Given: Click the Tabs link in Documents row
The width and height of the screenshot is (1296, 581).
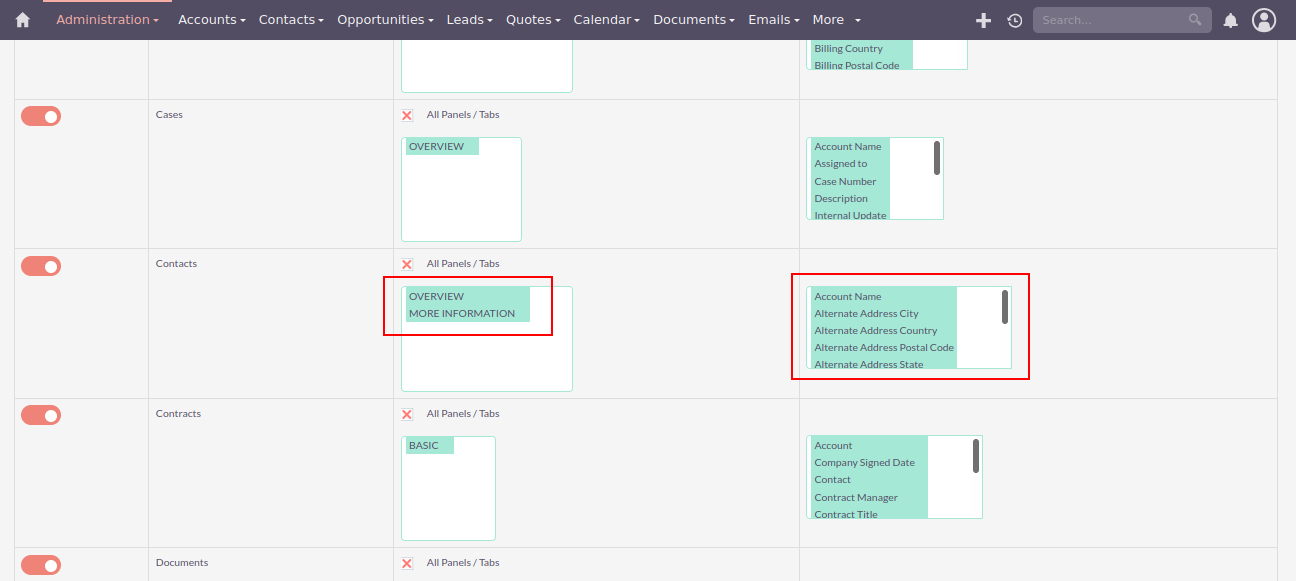Looking at the screenshot, I should point(489,563).
